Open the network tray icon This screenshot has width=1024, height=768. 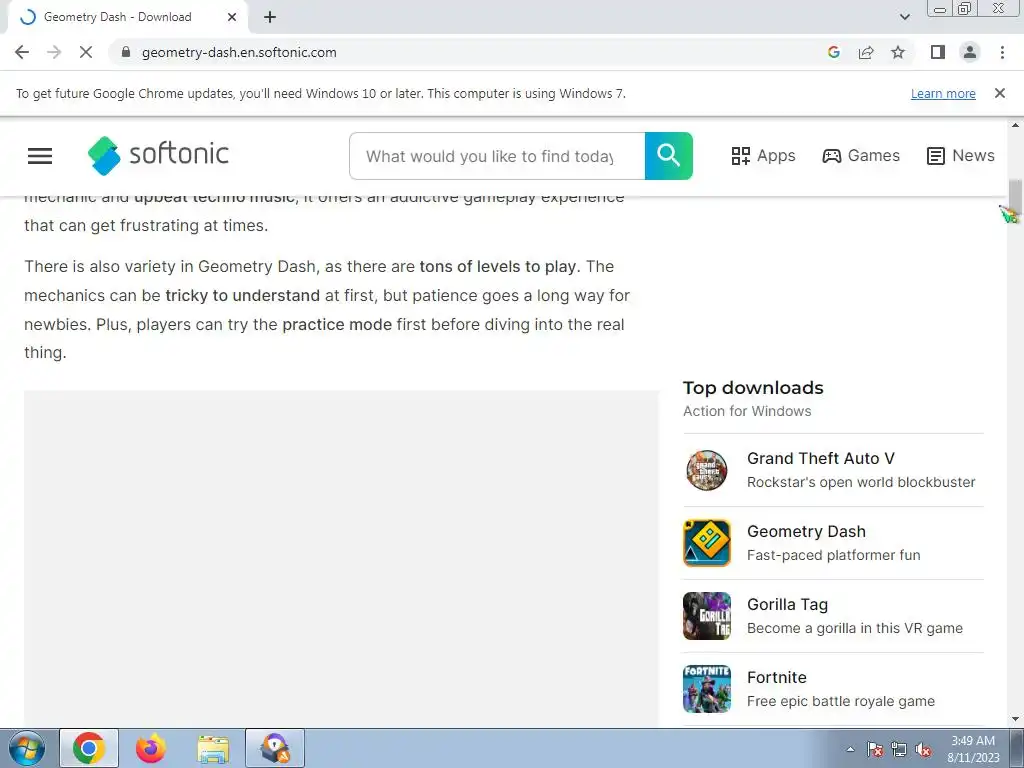899,749
